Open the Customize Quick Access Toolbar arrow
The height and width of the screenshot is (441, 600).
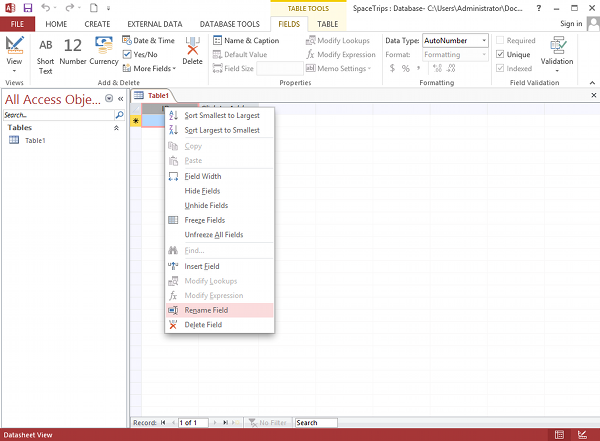(x=109, y=8)
